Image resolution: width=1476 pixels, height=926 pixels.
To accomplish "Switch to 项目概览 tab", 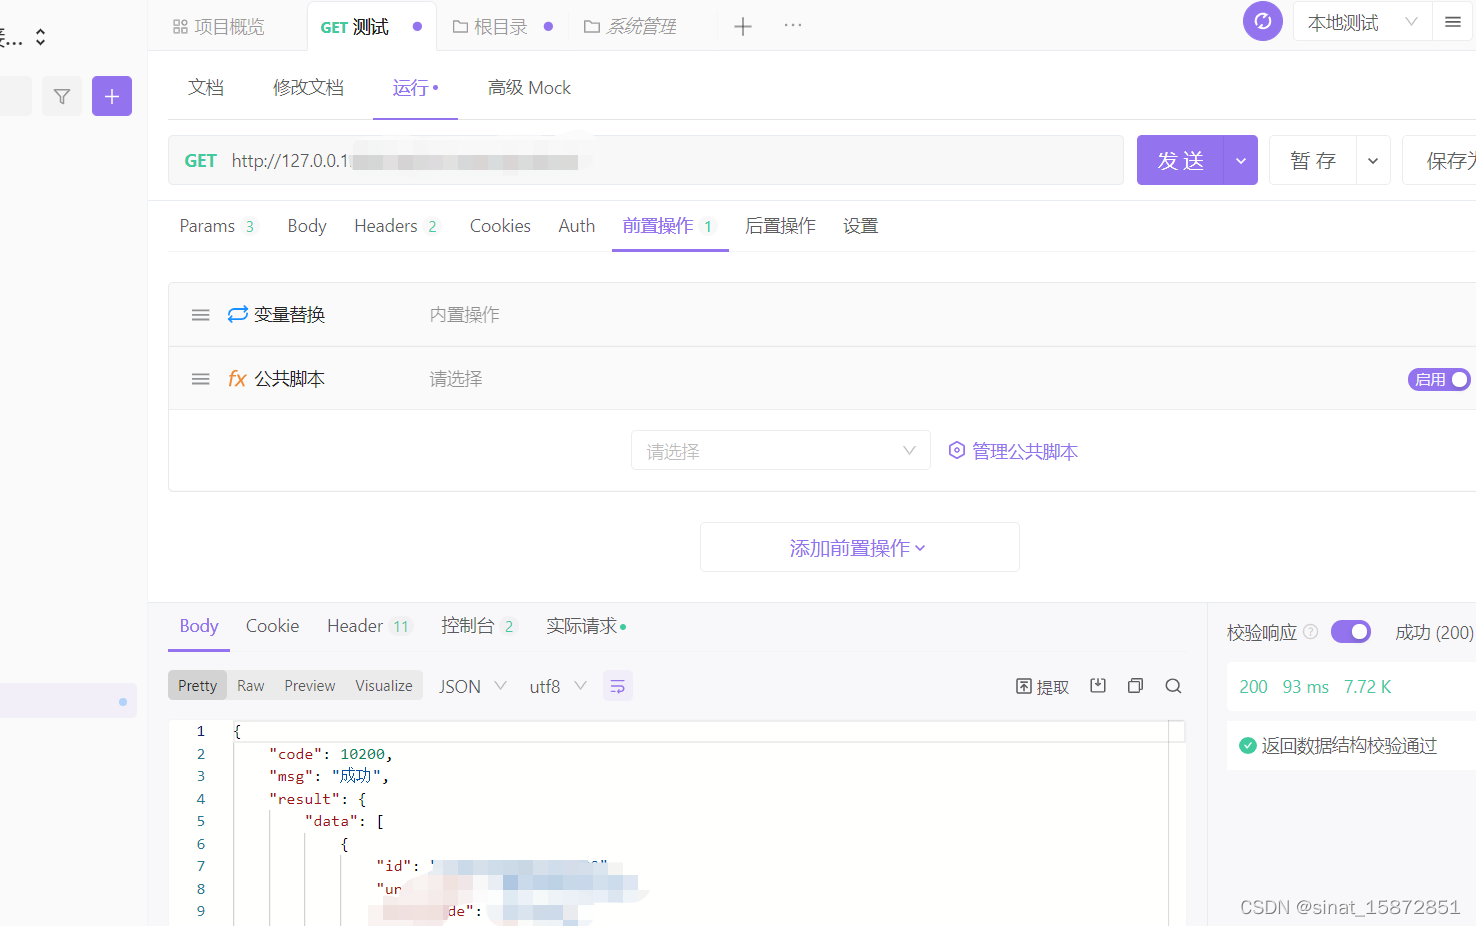I will pyautogui.click(x=219, y=27).
